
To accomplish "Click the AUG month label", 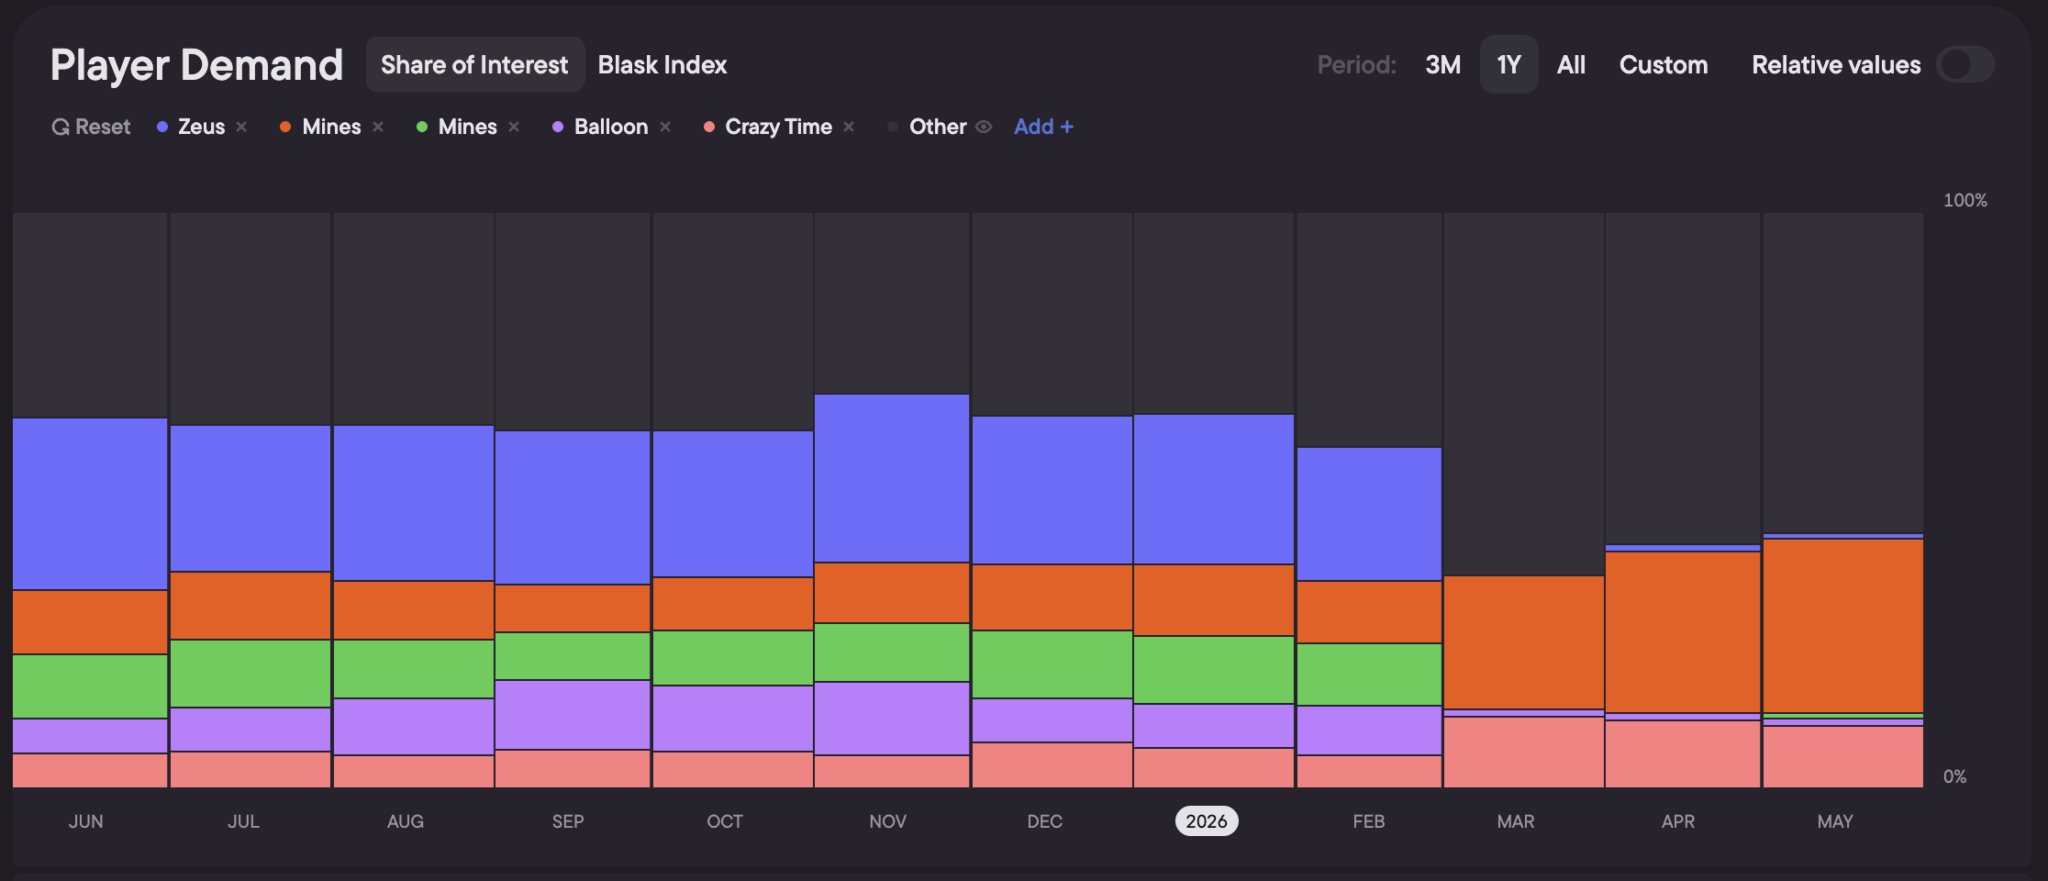I will coord(405,822).
